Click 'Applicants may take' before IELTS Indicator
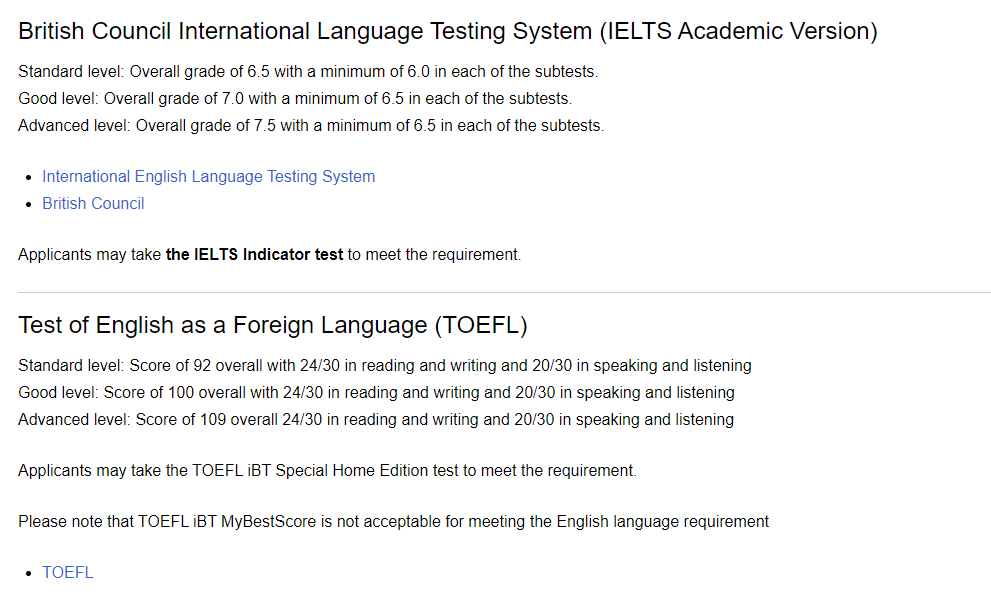This screenshot has height=592, width=991. (x=89, y=255)
